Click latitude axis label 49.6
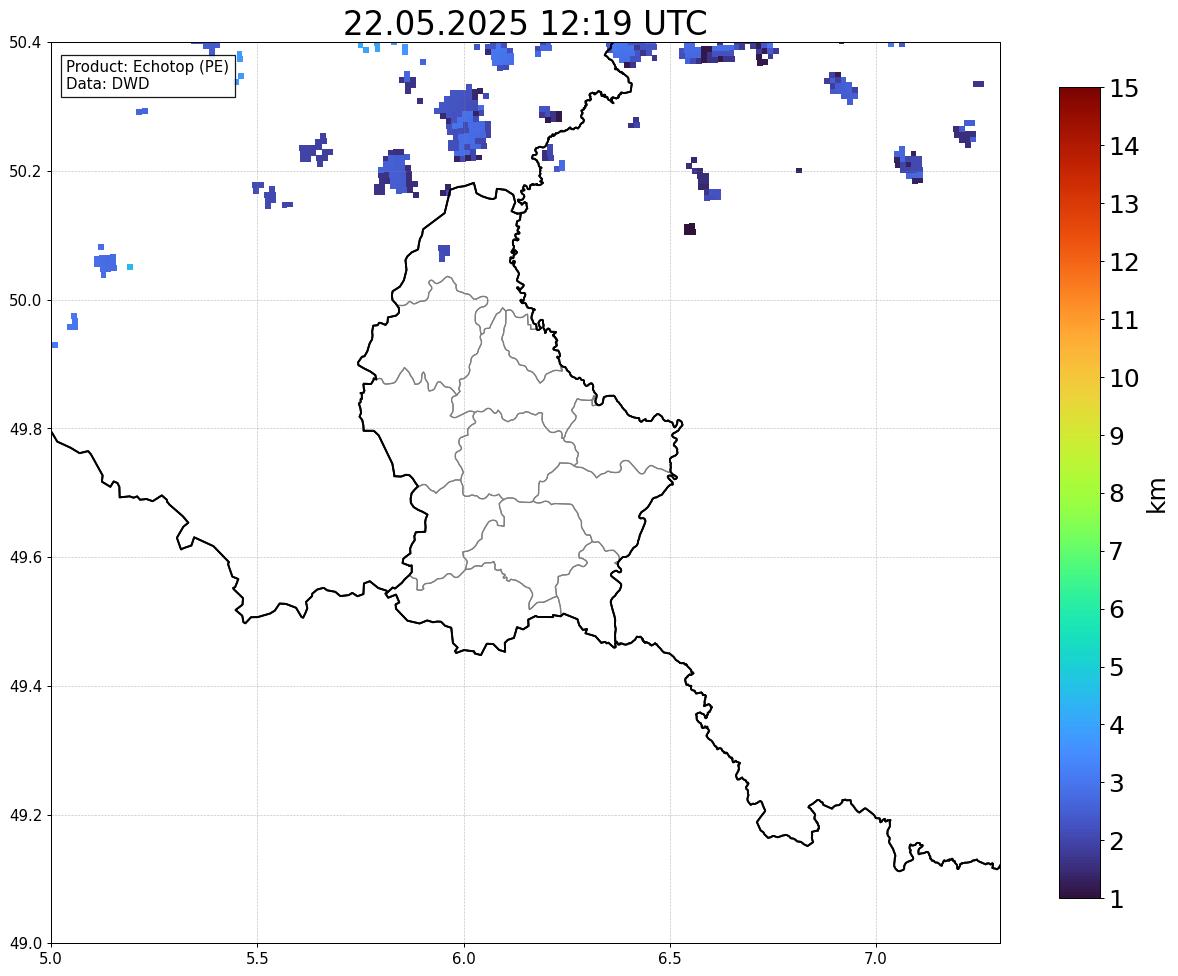Viewport: 1178px width, 976px height. [25, 557]
